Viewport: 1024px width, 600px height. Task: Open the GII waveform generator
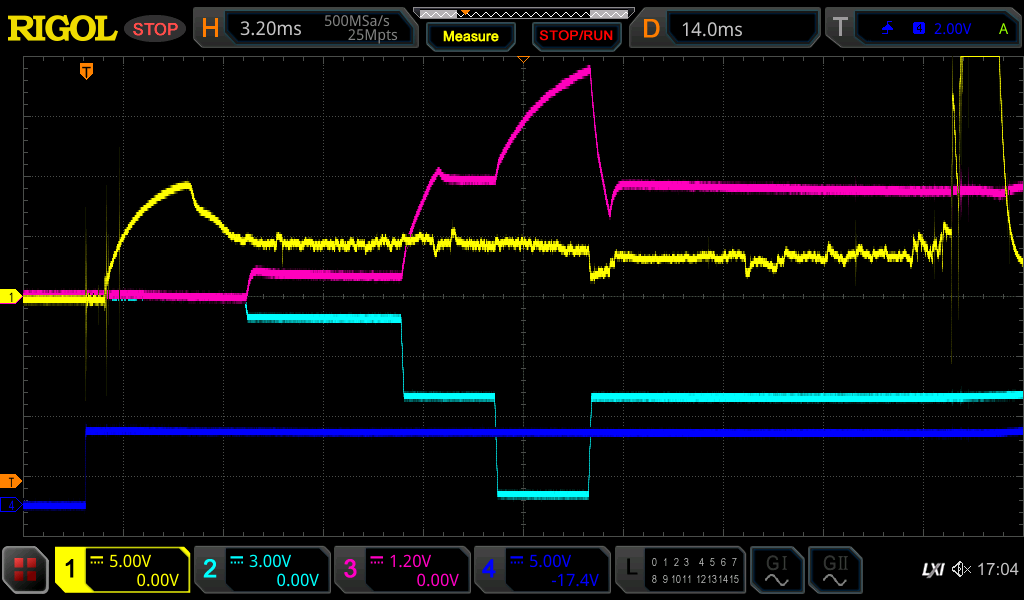834,571
